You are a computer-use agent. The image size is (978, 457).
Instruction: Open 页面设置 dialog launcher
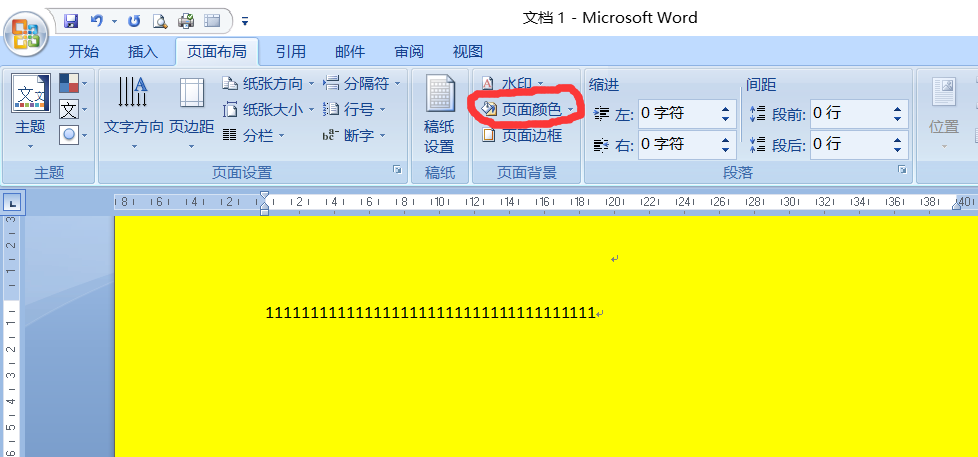[398, 170]
